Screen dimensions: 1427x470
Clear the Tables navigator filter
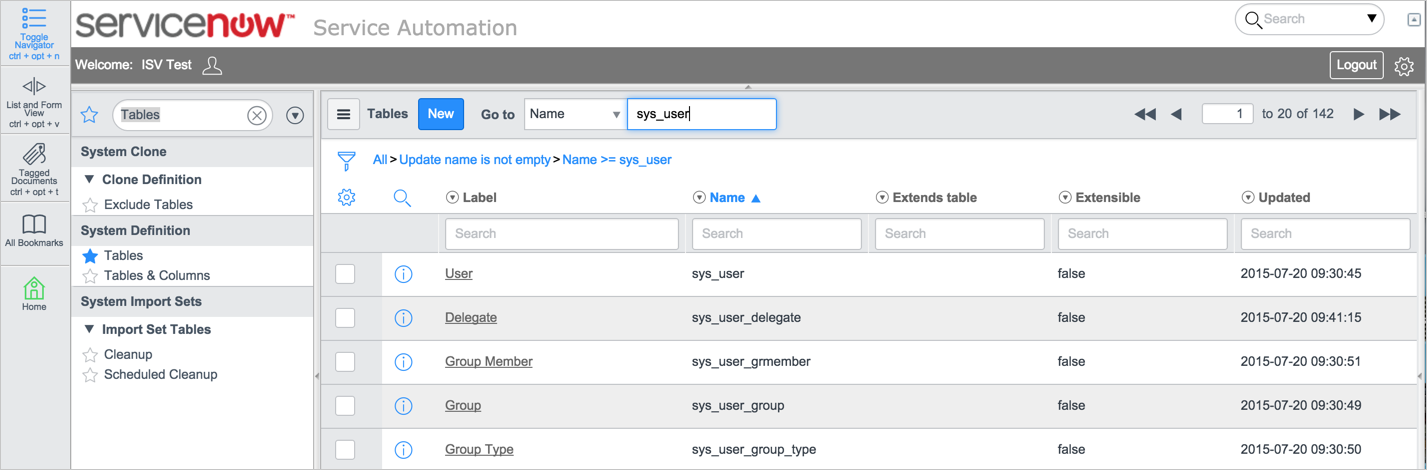[257, 116]
